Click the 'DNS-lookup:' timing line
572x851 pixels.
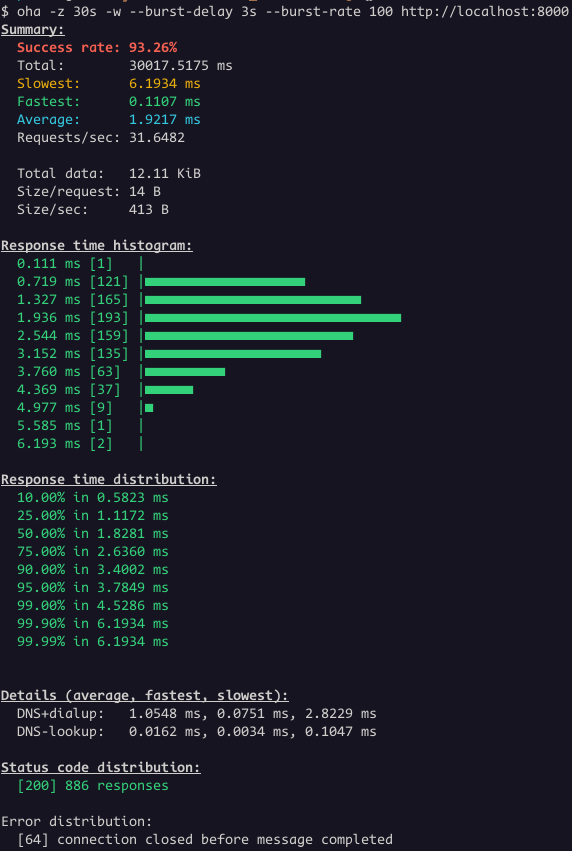click(x=196, y=731)
